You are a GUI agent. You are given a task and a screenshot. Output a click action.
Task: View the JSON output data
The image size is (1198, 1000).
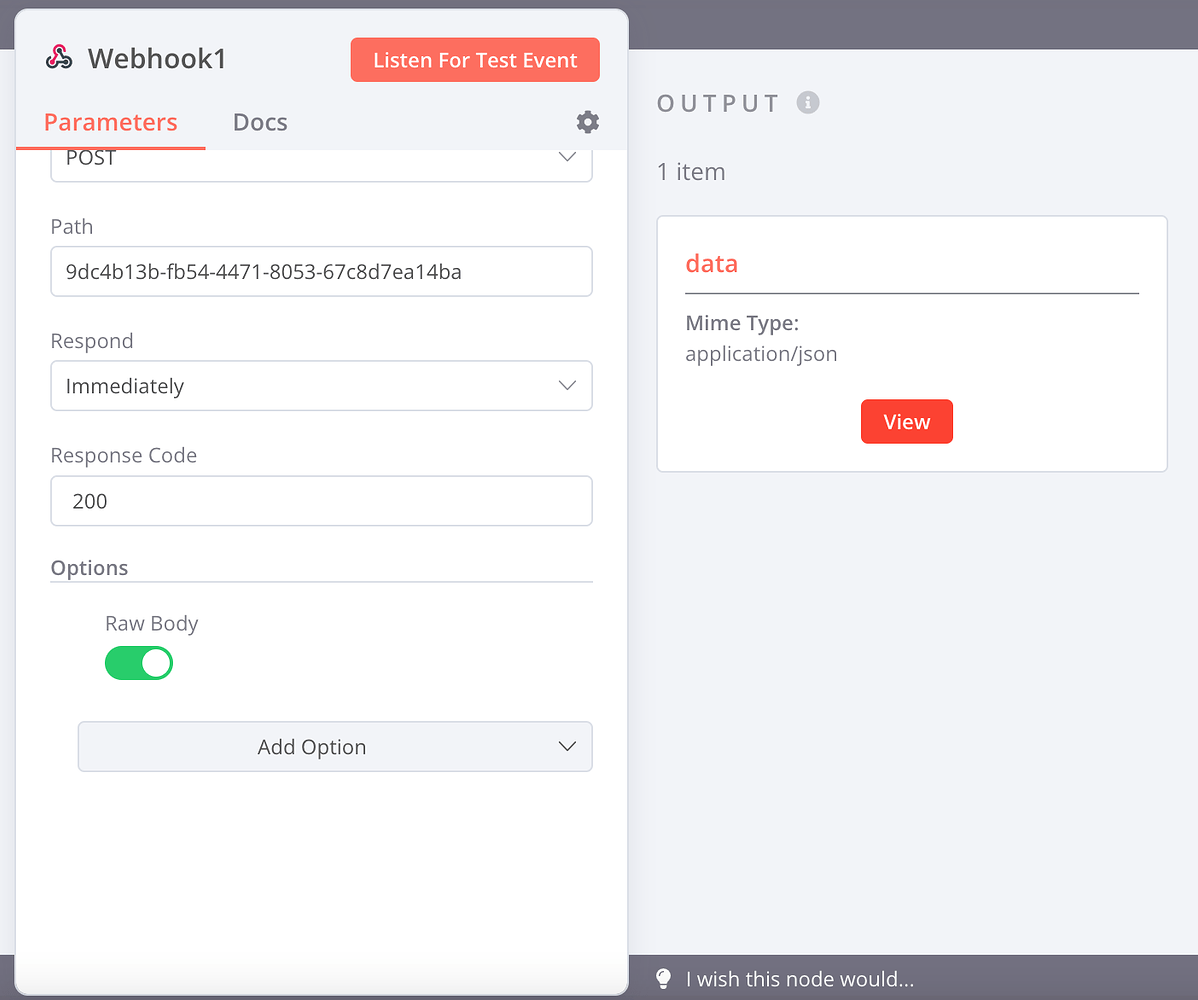tap(906, 421)
